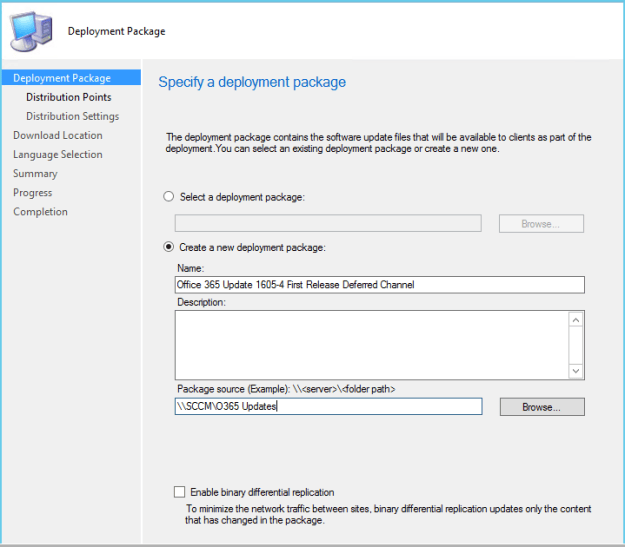Open the Summary step
This screenshot has height=547, width=625.
tap(35, 173)
